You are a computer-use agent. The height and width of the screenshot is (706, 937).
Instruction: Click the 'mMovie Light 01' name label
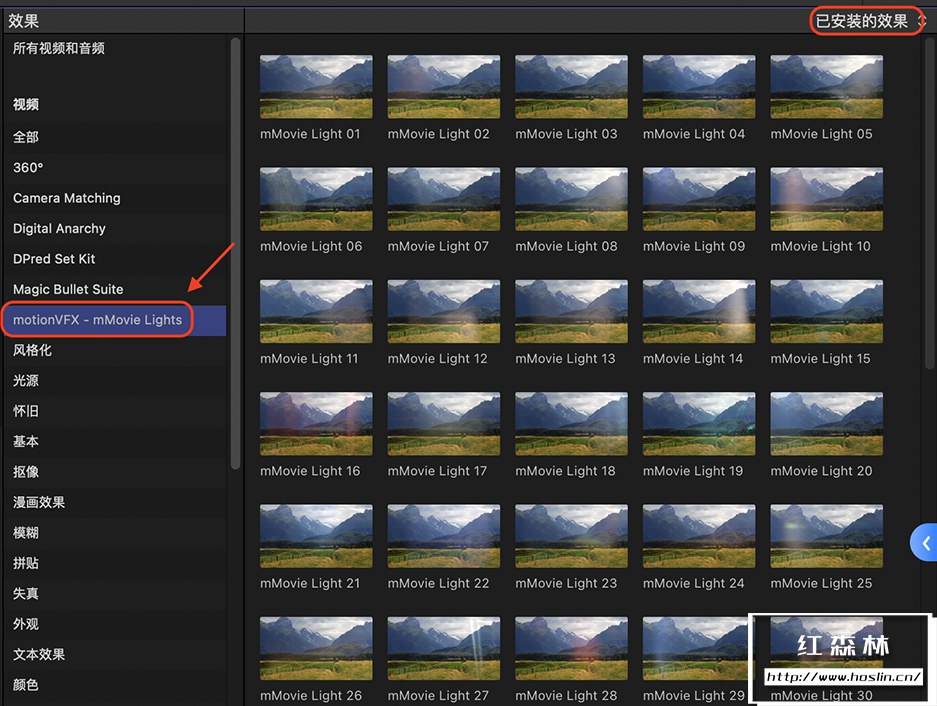[x=310, y=135]
